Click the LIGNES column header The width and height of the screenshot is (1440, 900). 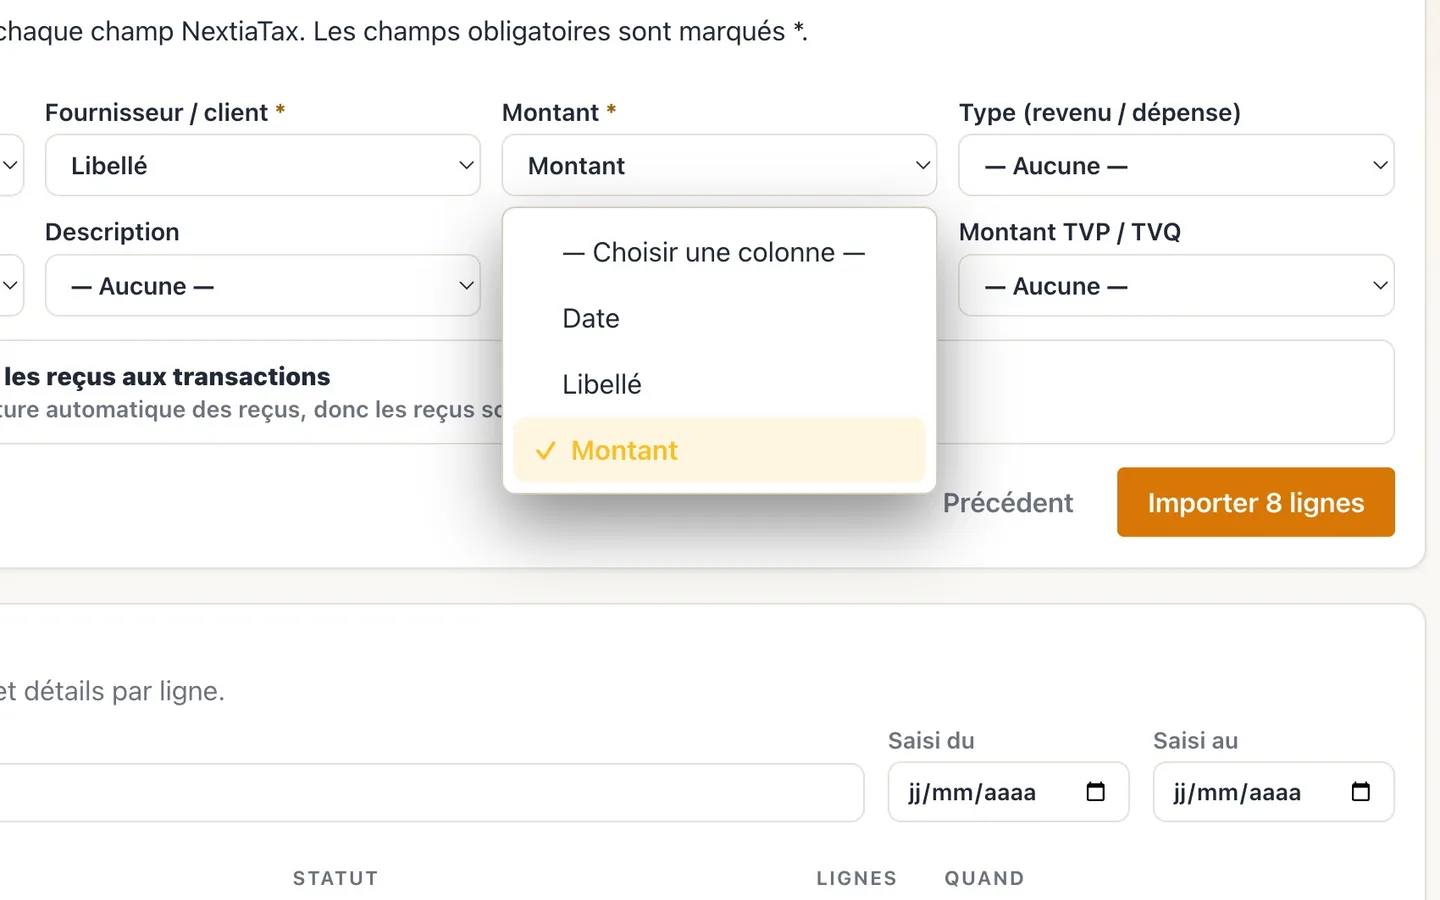coord(857,878)
